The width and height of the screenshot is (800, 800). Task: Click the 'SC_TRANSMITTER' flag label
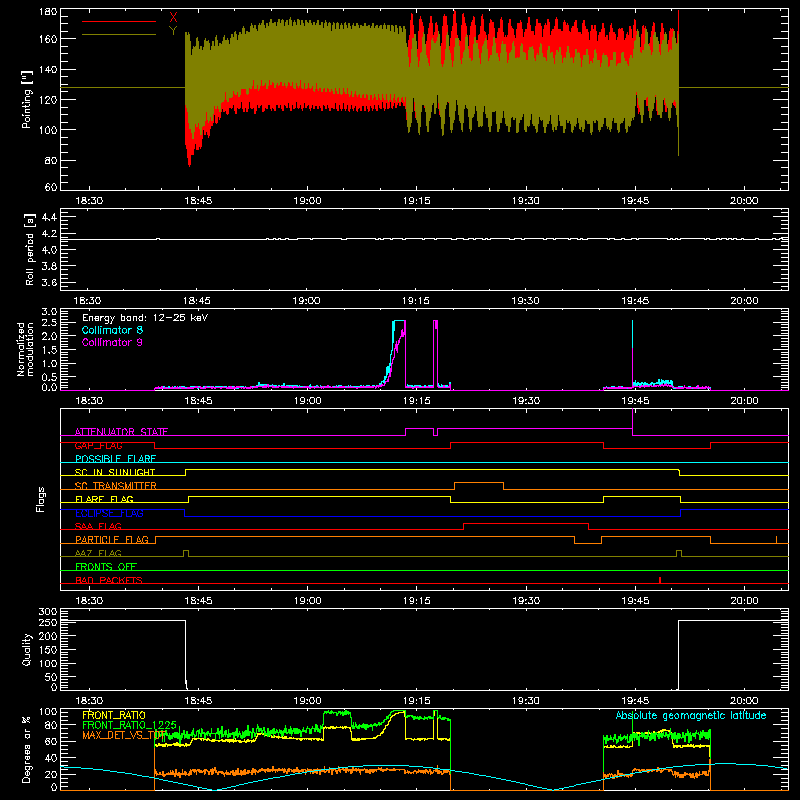click(x=116, y=486)
